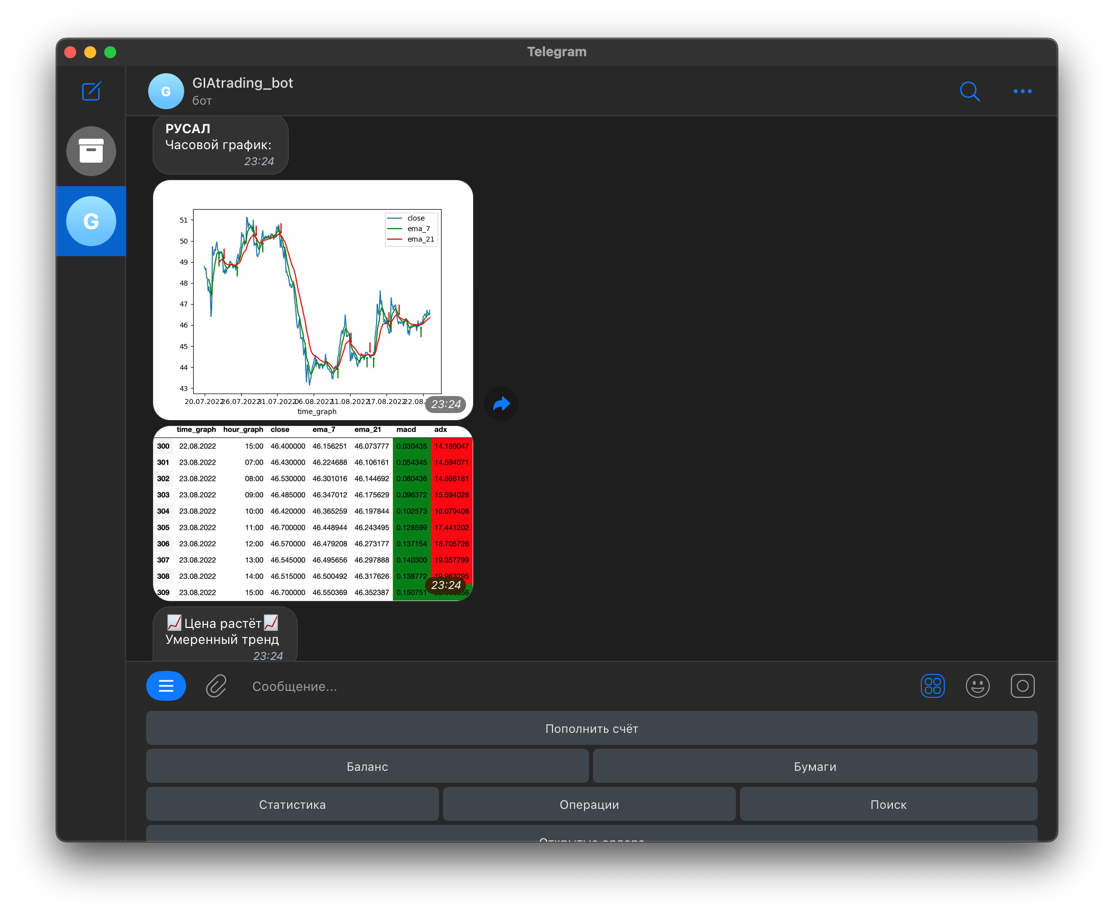Image resolution: width=1114 pixels, height=916 pixels.
Task: Click the Операции button
Action: pyautogui.click(x=589, y=804)
